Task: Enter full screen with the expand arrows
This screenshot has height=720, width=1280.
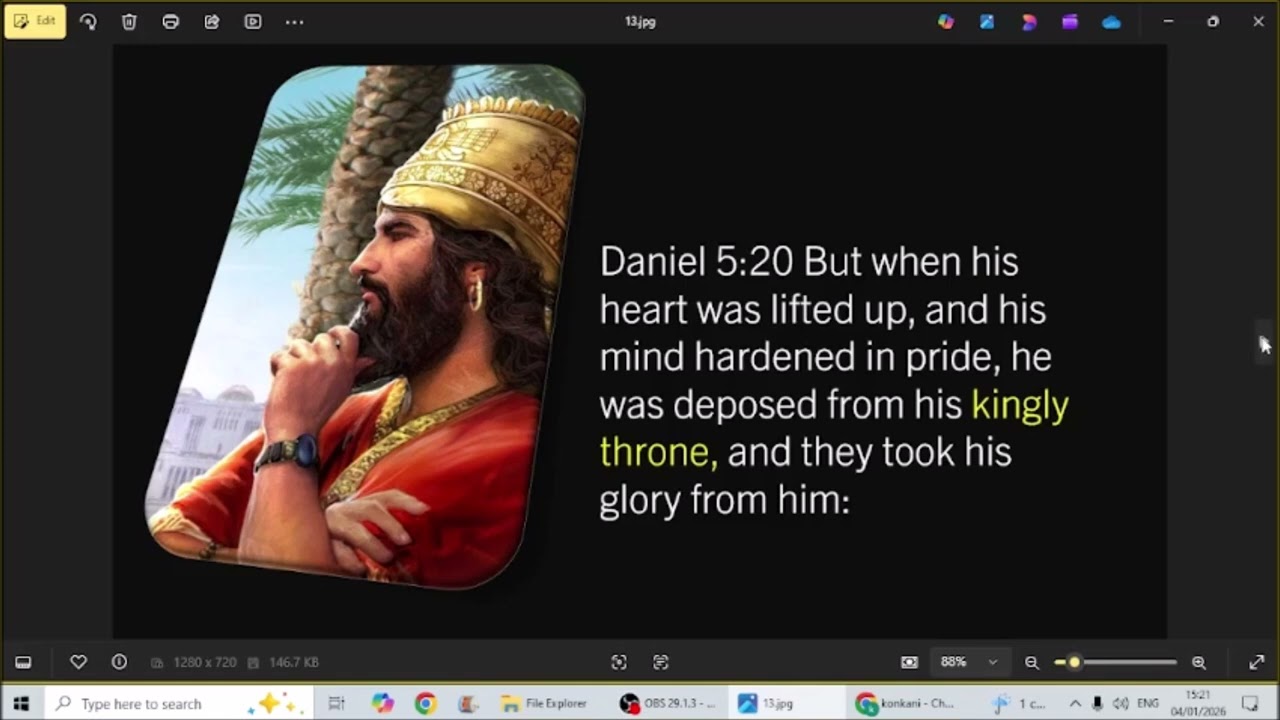Action: [1257, 662]
